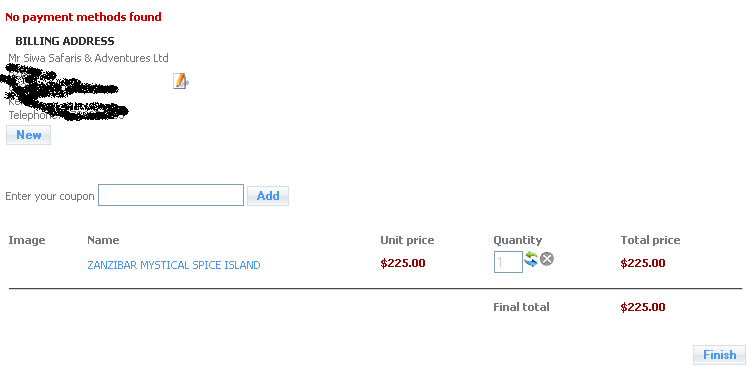Screen dimensions: 754x384
Task: Click the Quantity column header
Action: pyautogui.click(x=517, y=240)
